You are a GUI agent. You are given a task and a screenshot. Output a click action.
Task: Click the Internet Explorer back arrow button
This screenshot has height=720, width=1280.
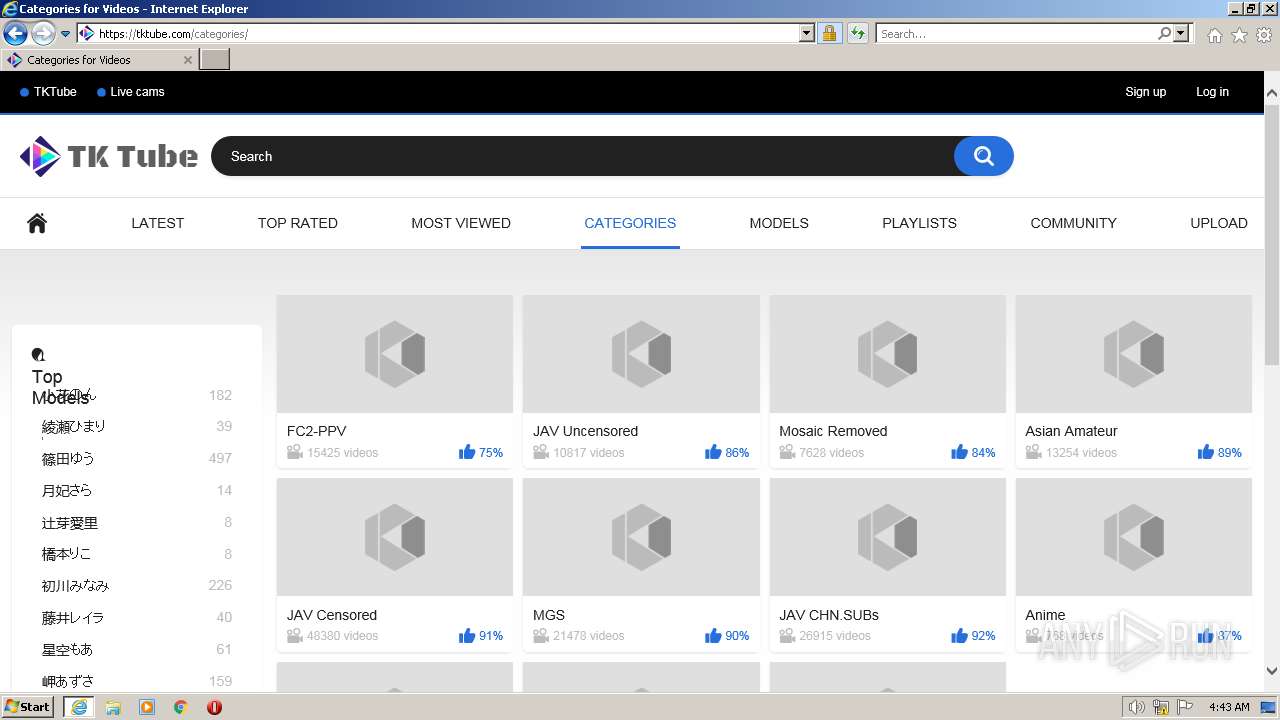[15, 33]
